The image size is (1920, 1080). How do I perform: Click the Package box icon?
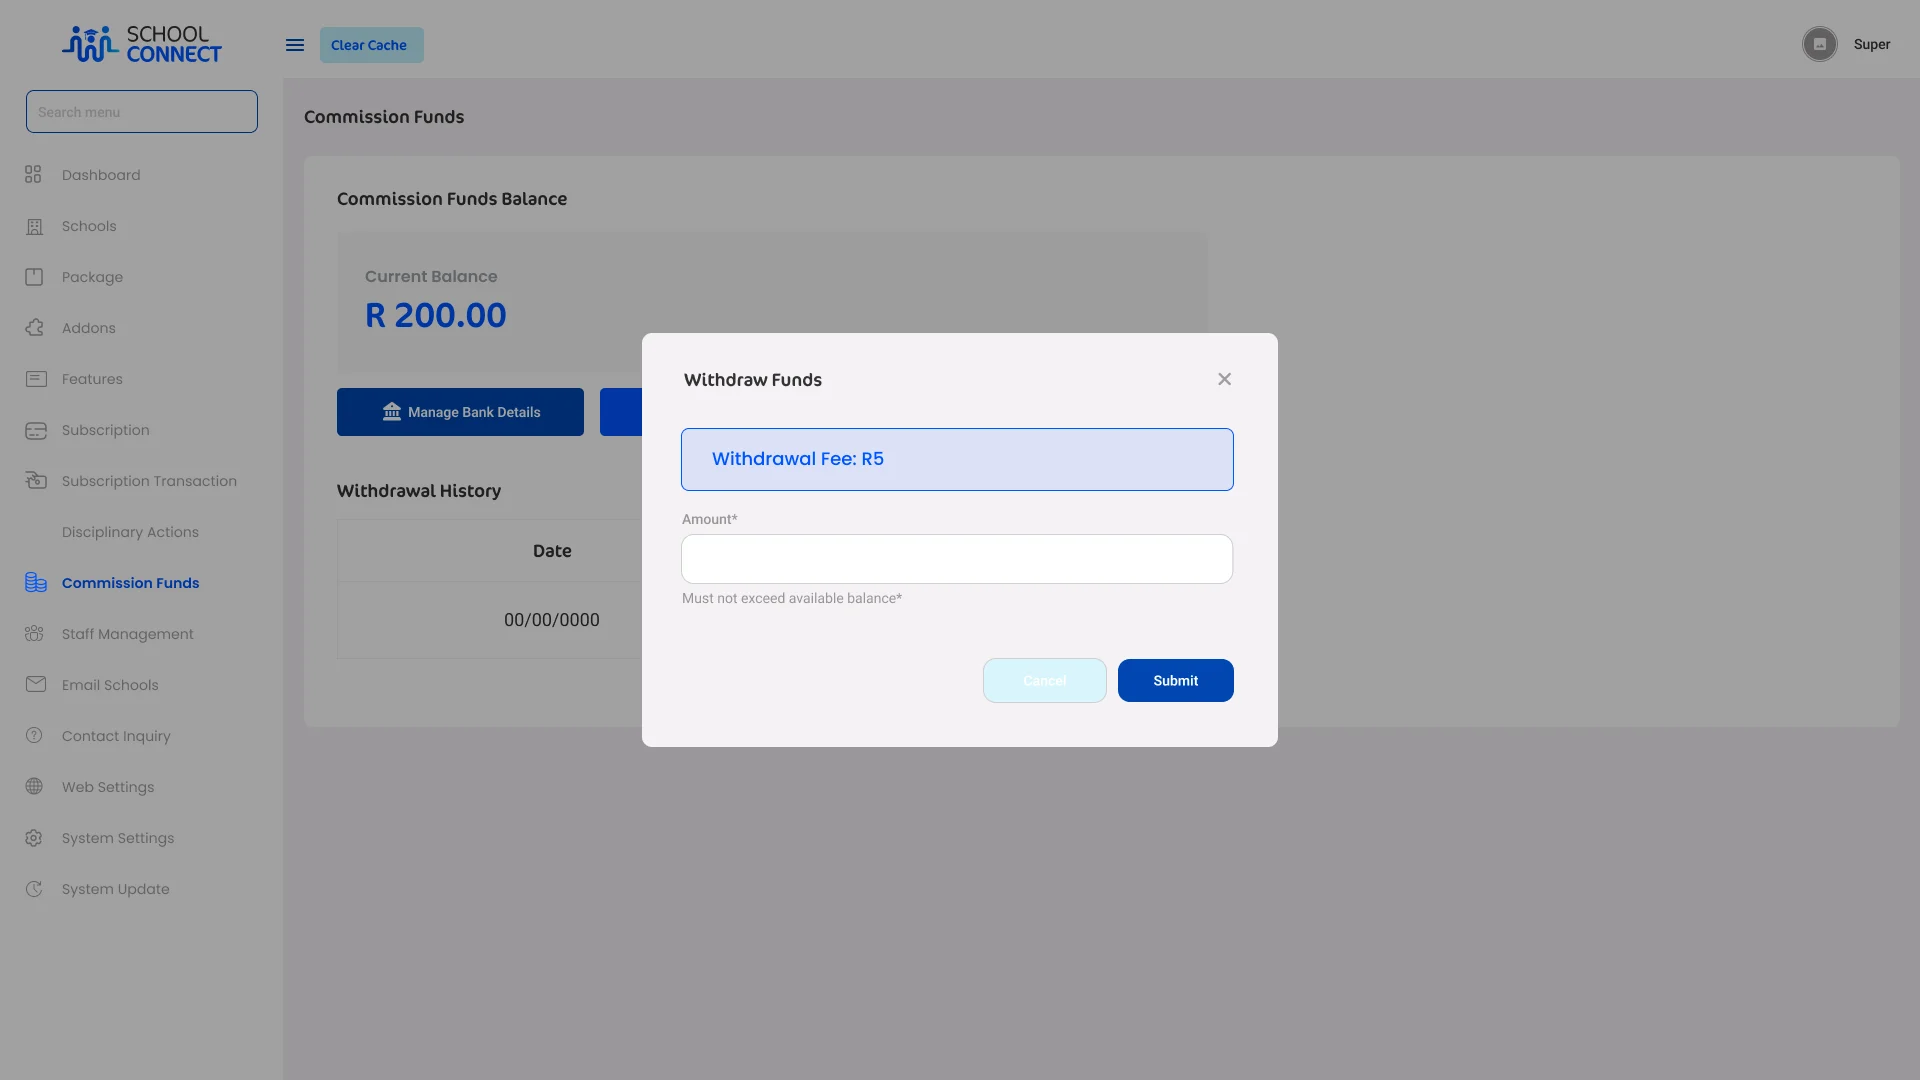pyautogui.click(x=34, y=277)
